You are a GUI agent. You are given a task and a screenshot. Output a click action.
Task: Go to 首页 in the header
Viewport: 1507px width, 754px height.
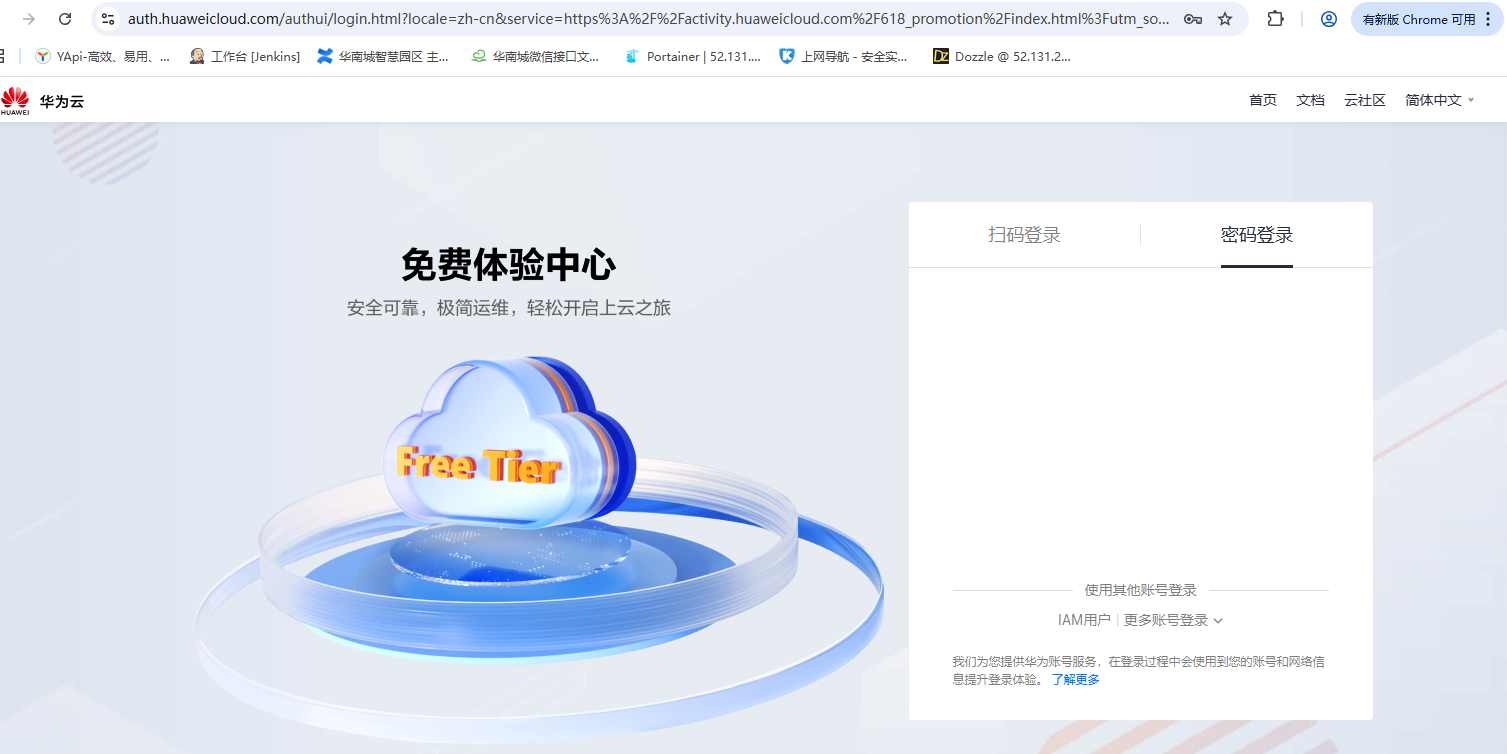click(1263, 100)
